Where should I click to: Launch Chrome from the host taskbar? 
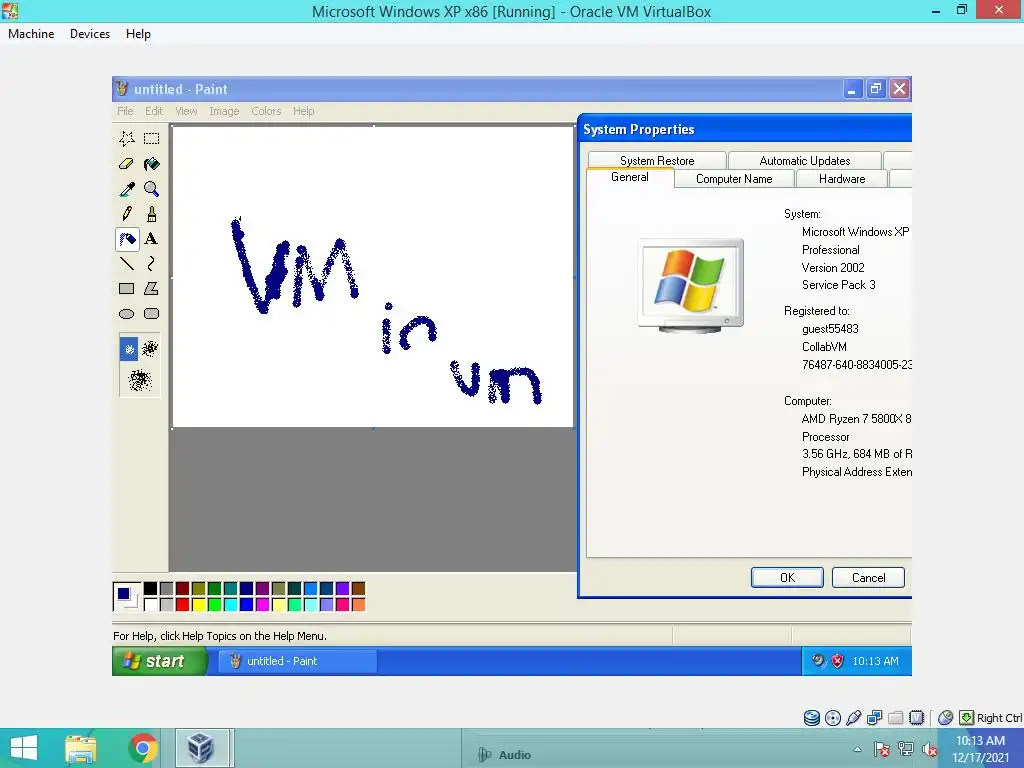click(143, 748)
